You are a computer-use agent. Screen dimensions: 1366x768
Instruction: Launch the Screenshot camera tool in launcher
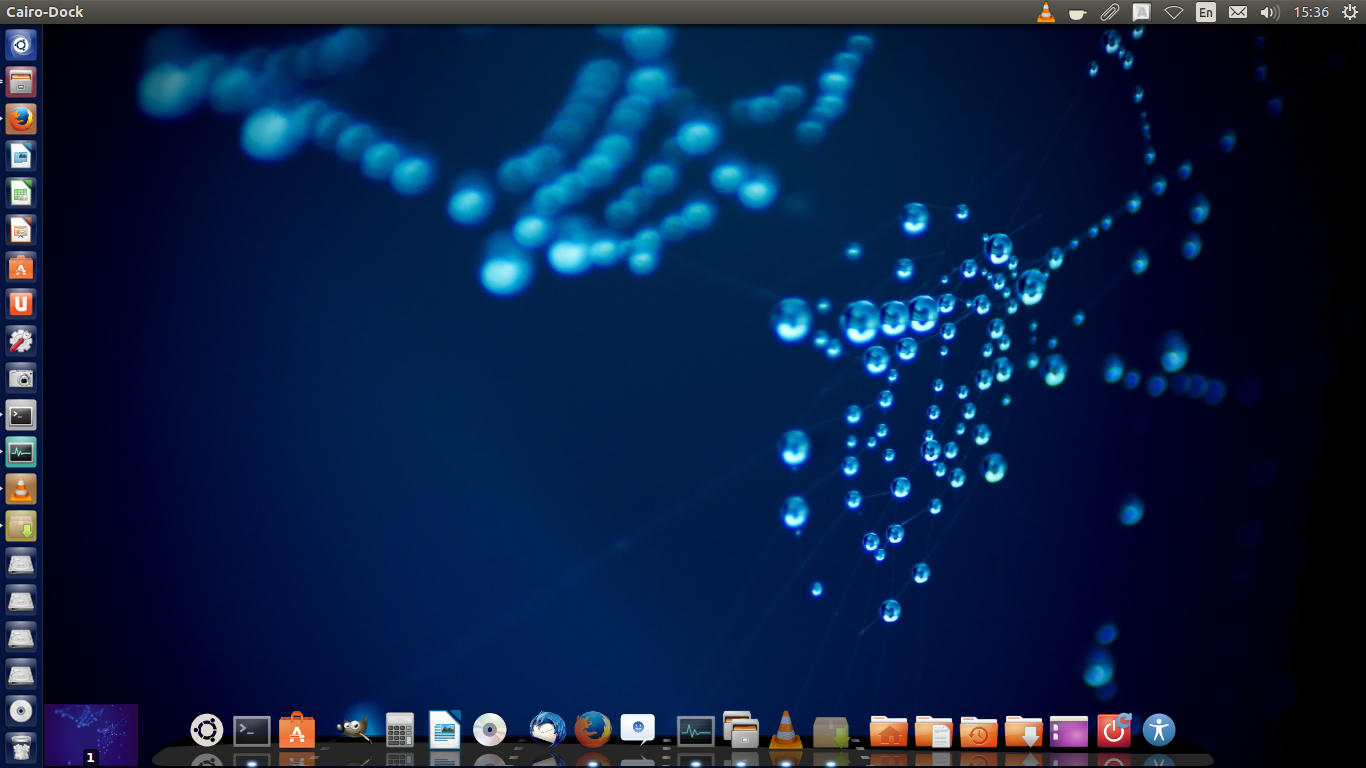coord(21,378)
